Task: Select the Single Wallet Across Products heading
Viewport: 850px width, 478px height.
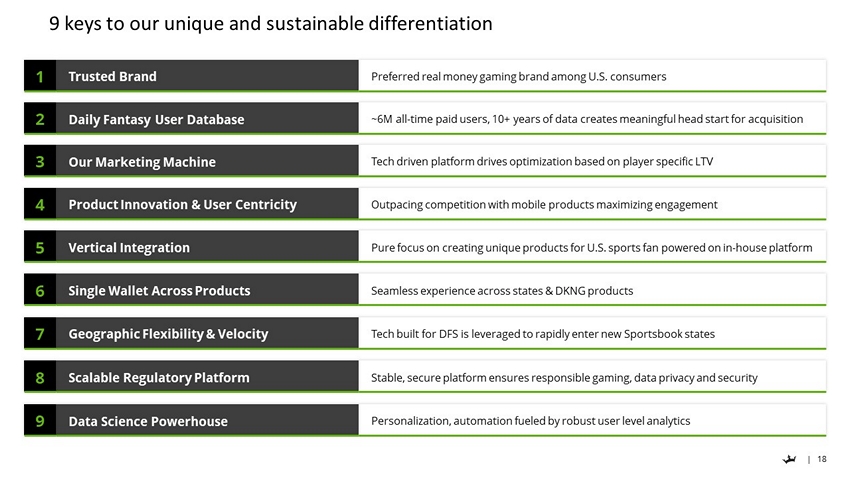Action: click(x=159, y=291)
